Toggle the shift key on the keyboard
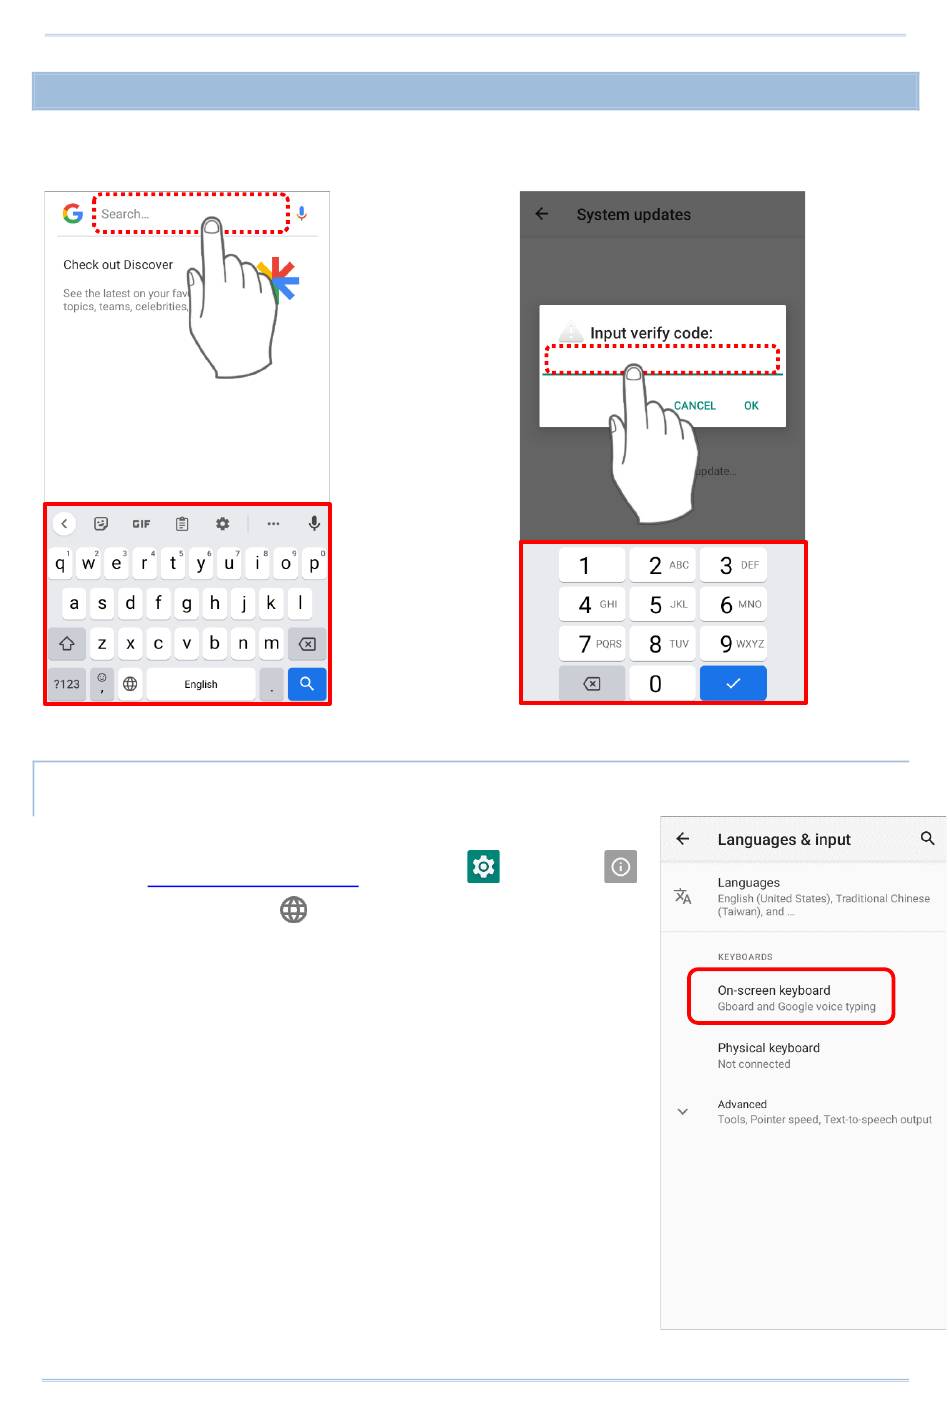 67,644
